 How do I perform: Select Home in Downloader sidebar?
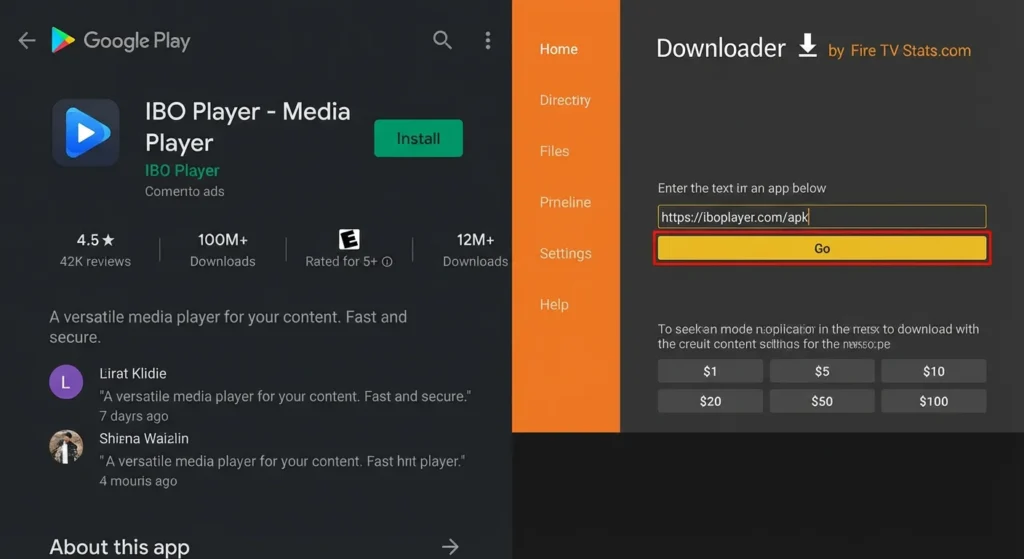pos(558,49)
